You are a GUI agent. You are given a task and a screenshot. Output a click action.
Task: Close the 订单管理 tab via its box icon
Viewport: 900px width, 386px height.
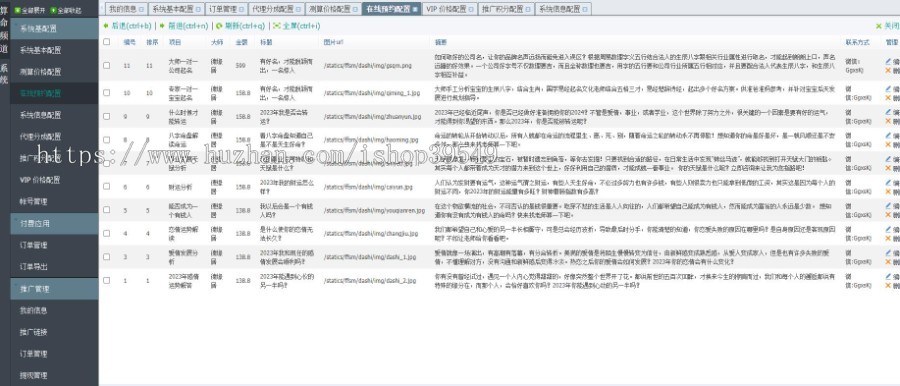[x=242, y=9]
